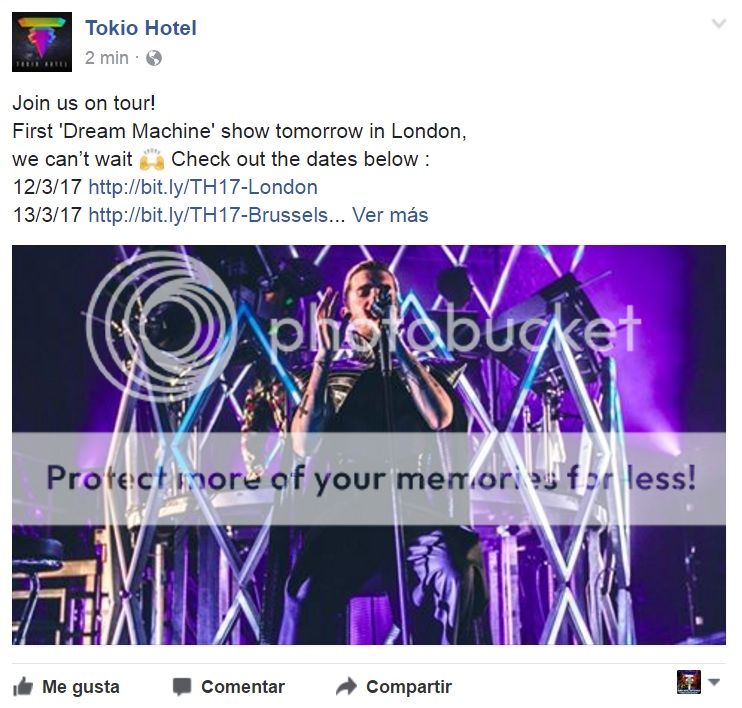Click the photobucket circular watermark logo
The image size is (742, 708).
coord(161,327)
